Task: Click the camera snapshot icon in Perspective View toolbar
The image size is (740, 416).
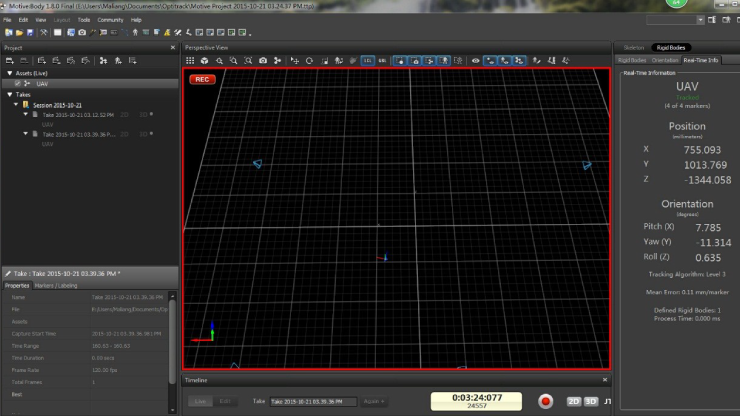Action: point(262,61)
